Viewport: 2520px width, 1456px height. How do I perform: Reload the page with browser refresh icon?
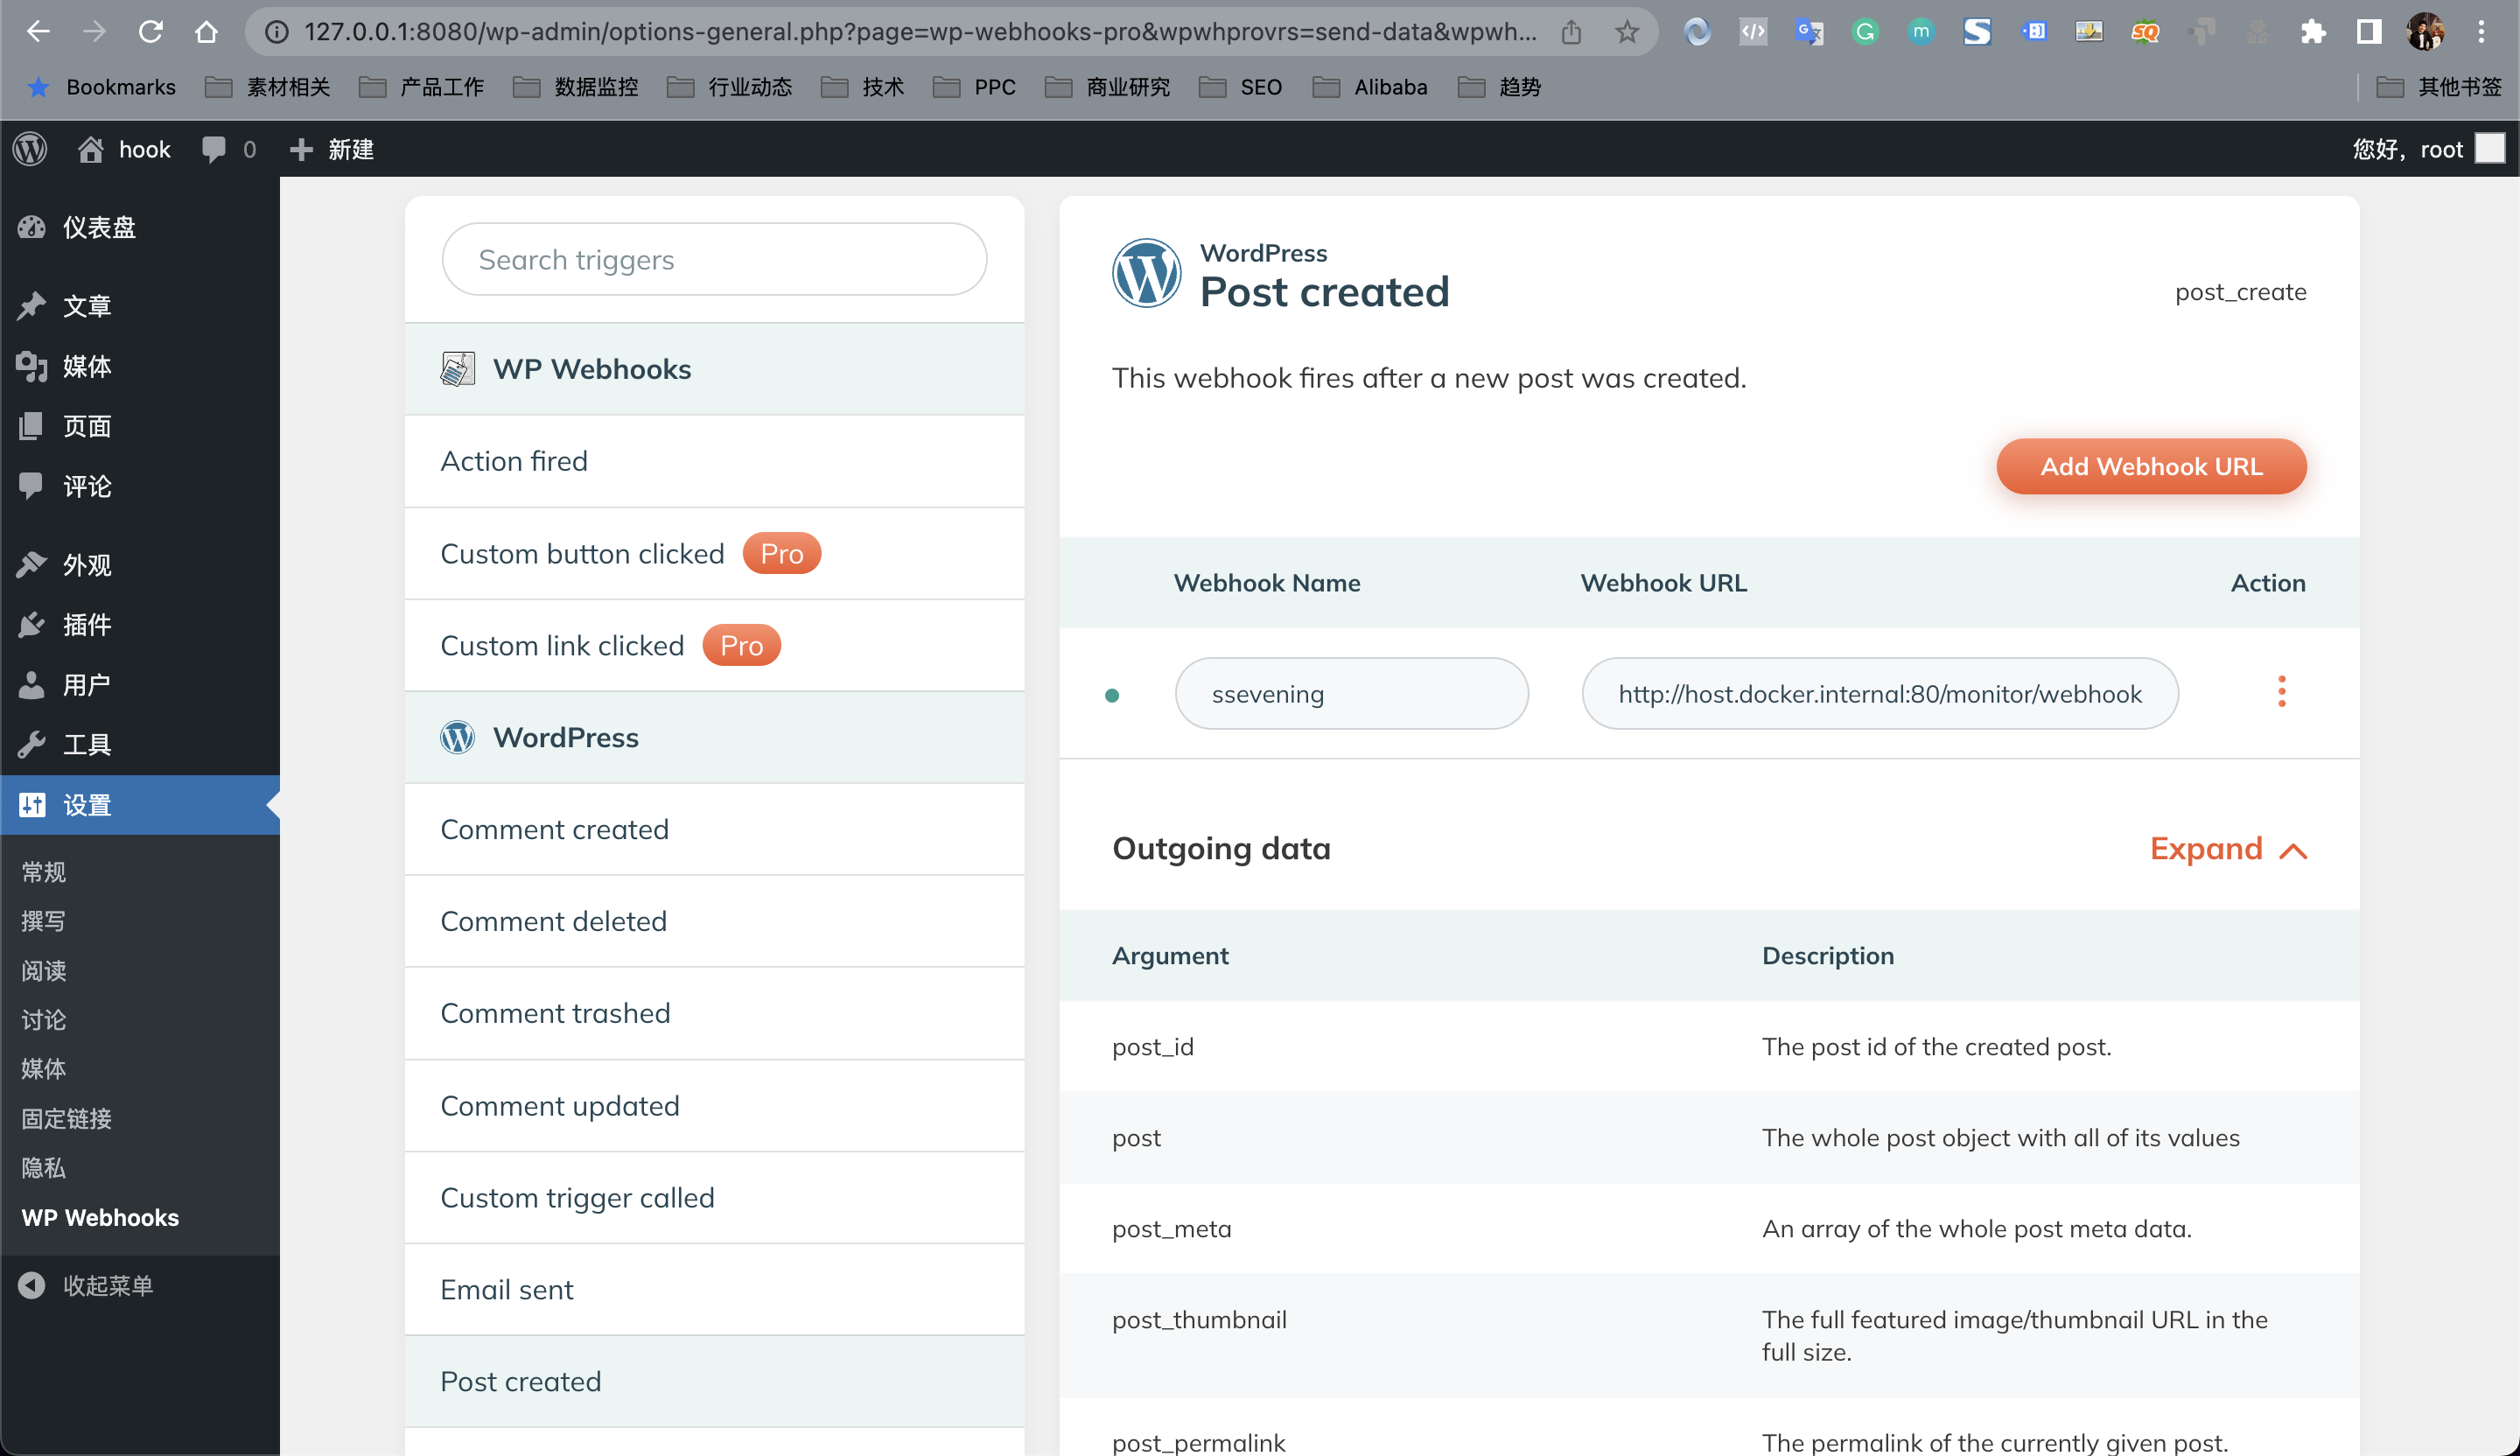150,31
